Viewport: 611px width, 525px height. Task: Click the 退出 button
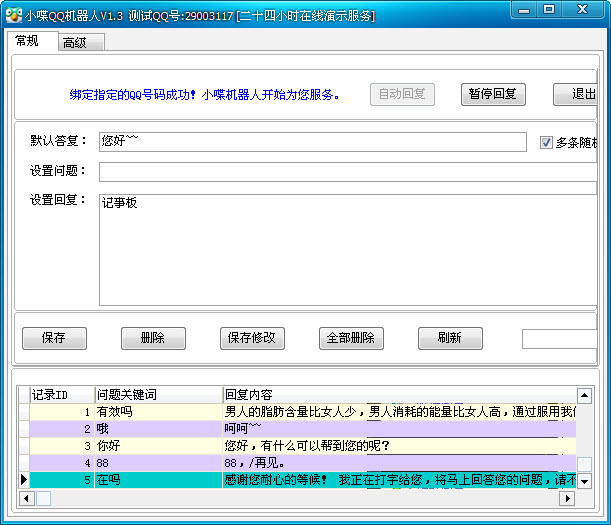[575, 94]
